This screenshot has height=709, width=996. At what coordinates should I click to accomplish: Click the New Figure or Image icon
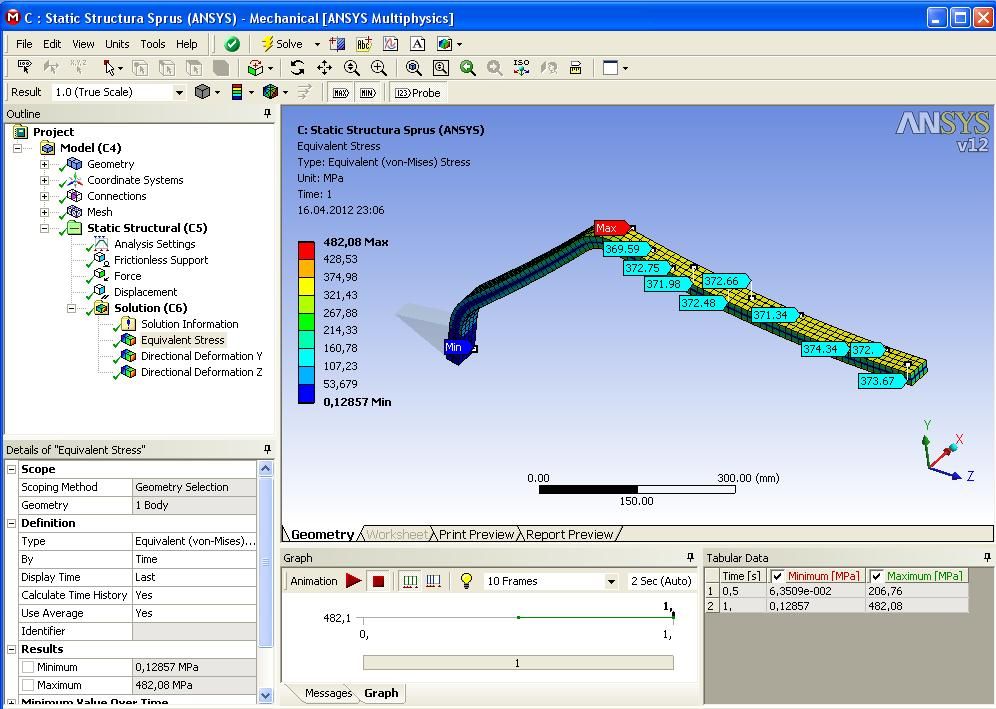point(445,44)
